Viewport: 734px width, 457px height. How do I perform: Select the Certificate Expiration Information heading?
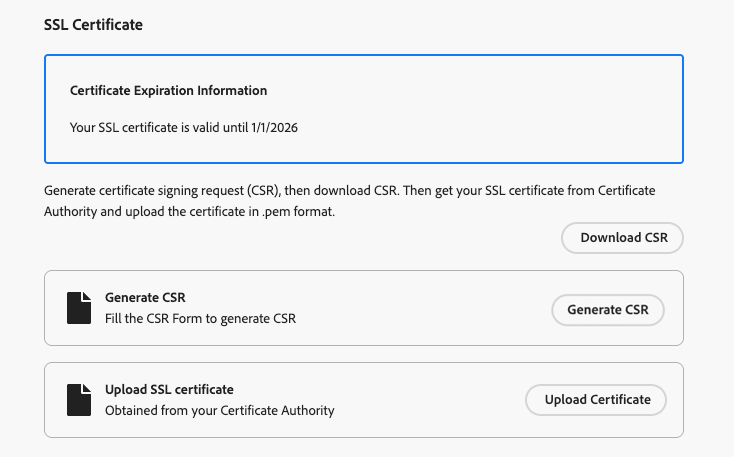[168, 91]
